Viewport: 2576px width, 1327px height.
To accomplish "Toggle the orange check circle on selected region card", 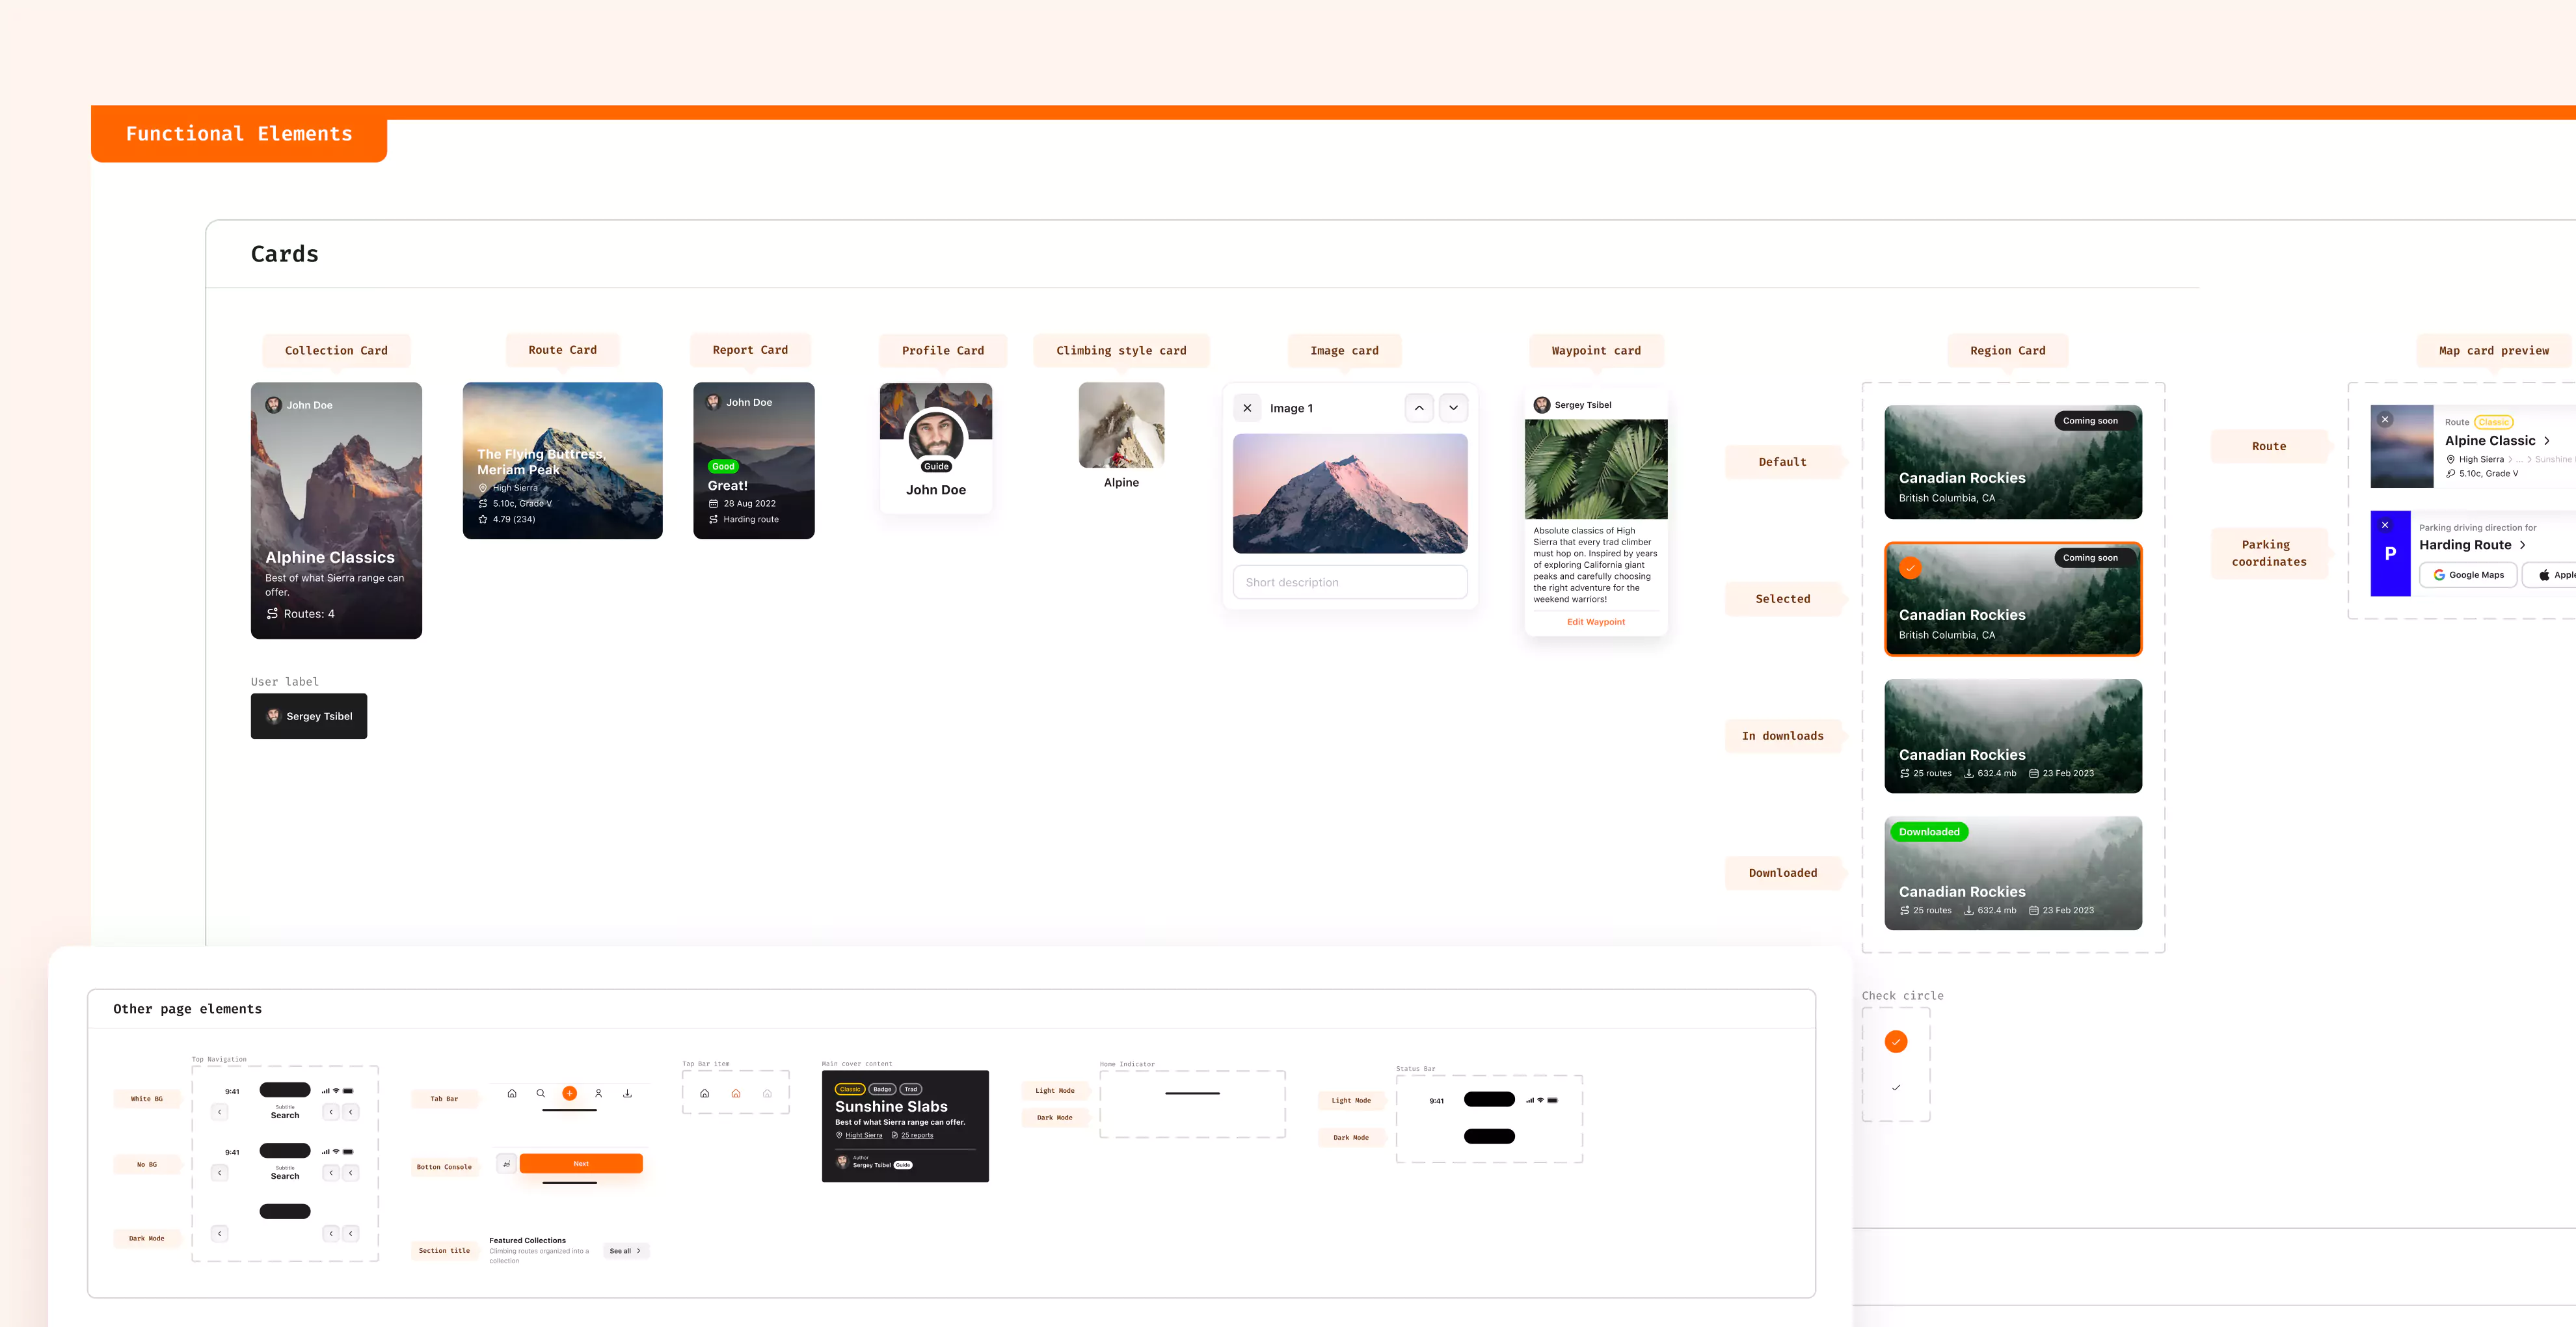I will pyautogui.click(x=1910, y=568).
